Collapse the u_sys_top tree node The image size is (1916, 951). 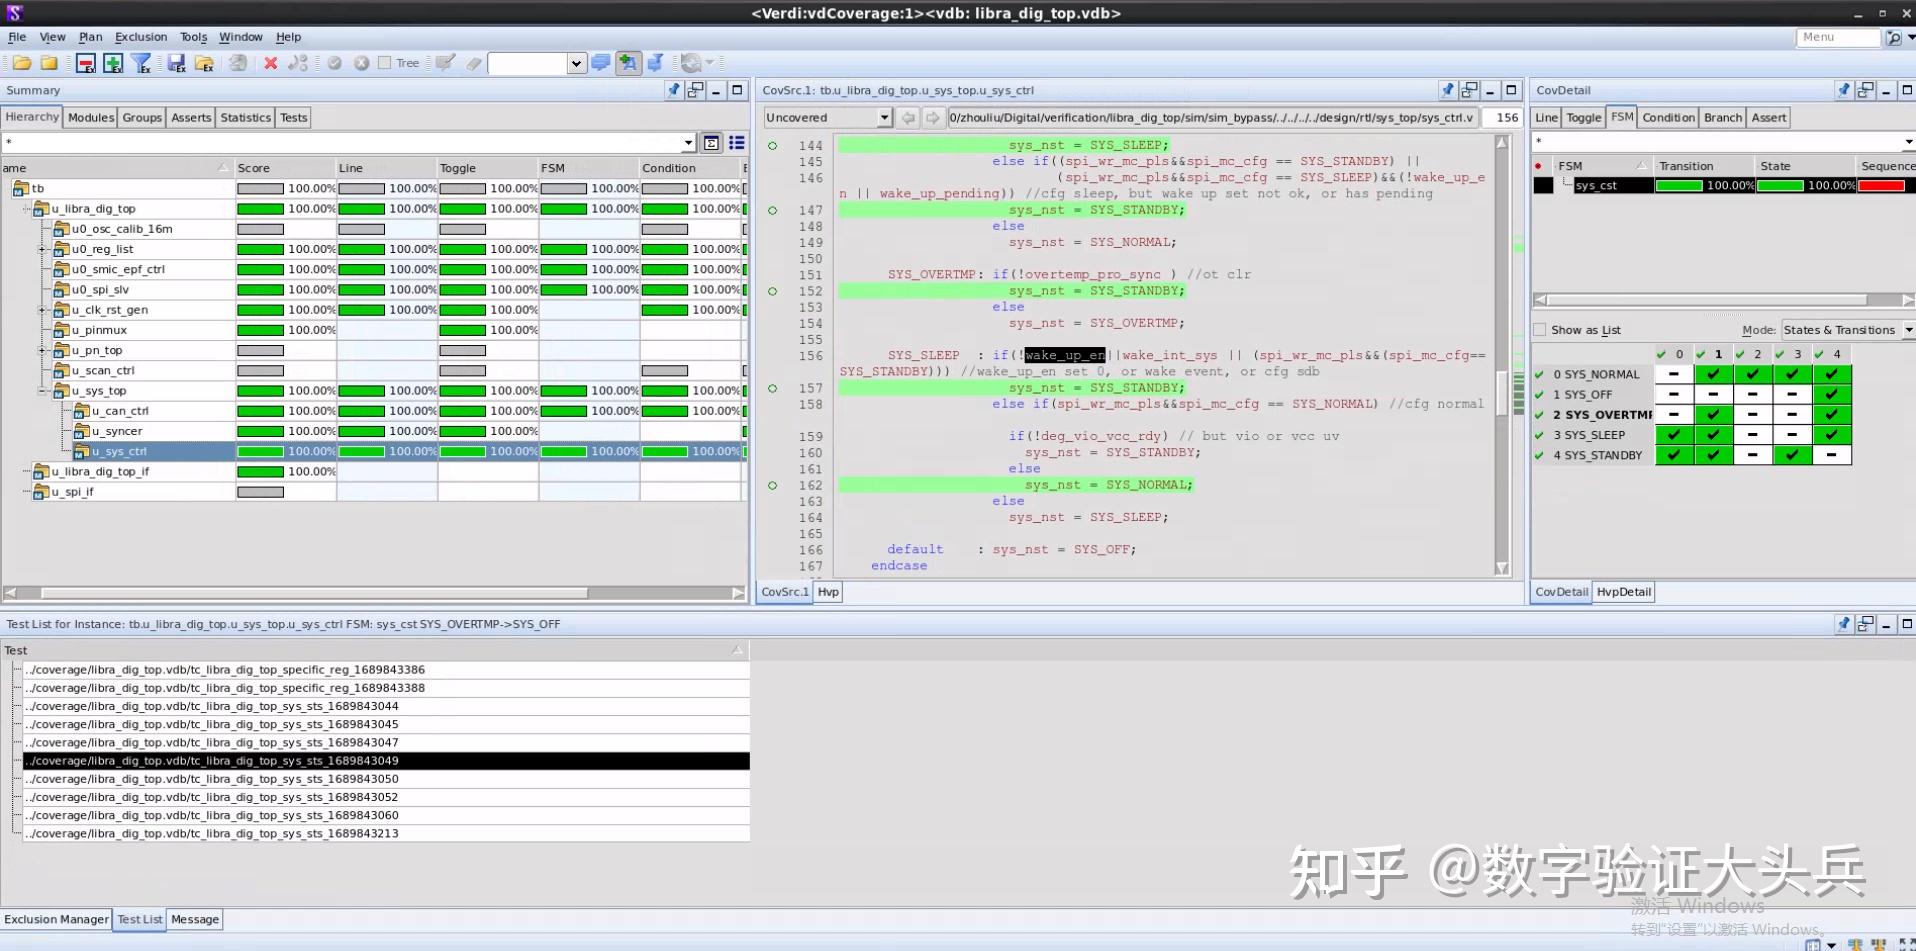click(x=42, y=391)
